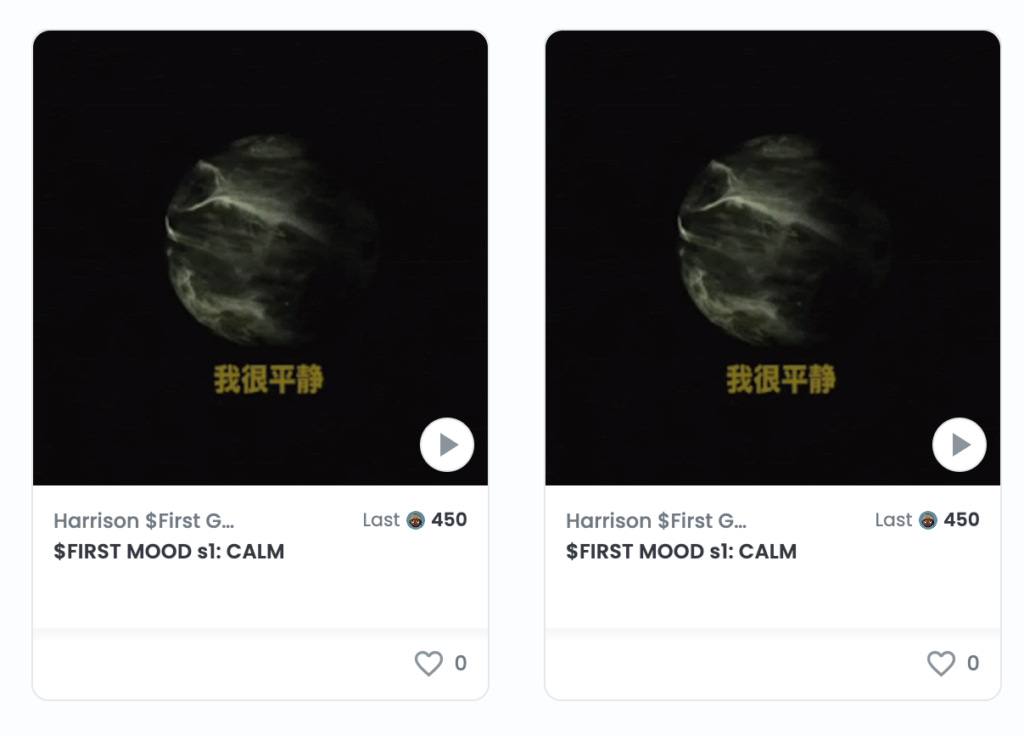Screen dimensions: 1024x735
Task: Click left card like count 0
Action: tap(460, 663)
